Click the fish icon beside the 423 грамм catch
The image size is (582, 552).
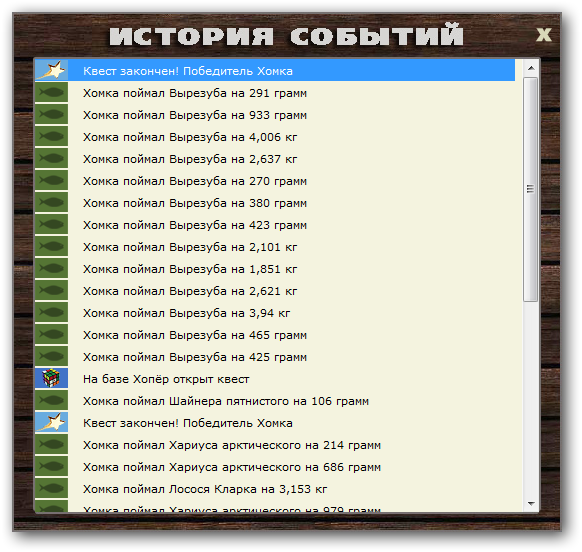(x=52, y=224)
